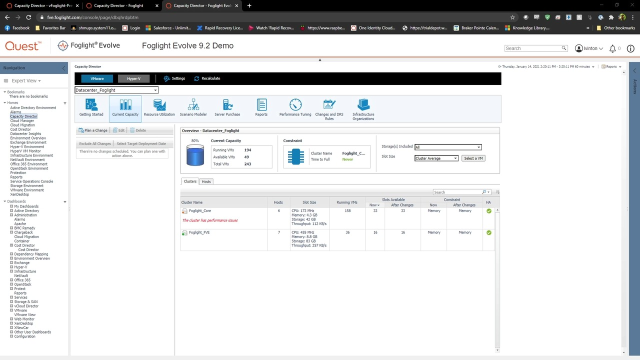Expand the Chargeback dashboards node
The width and height of the screenshot is (640, 360).
point(11,232)
